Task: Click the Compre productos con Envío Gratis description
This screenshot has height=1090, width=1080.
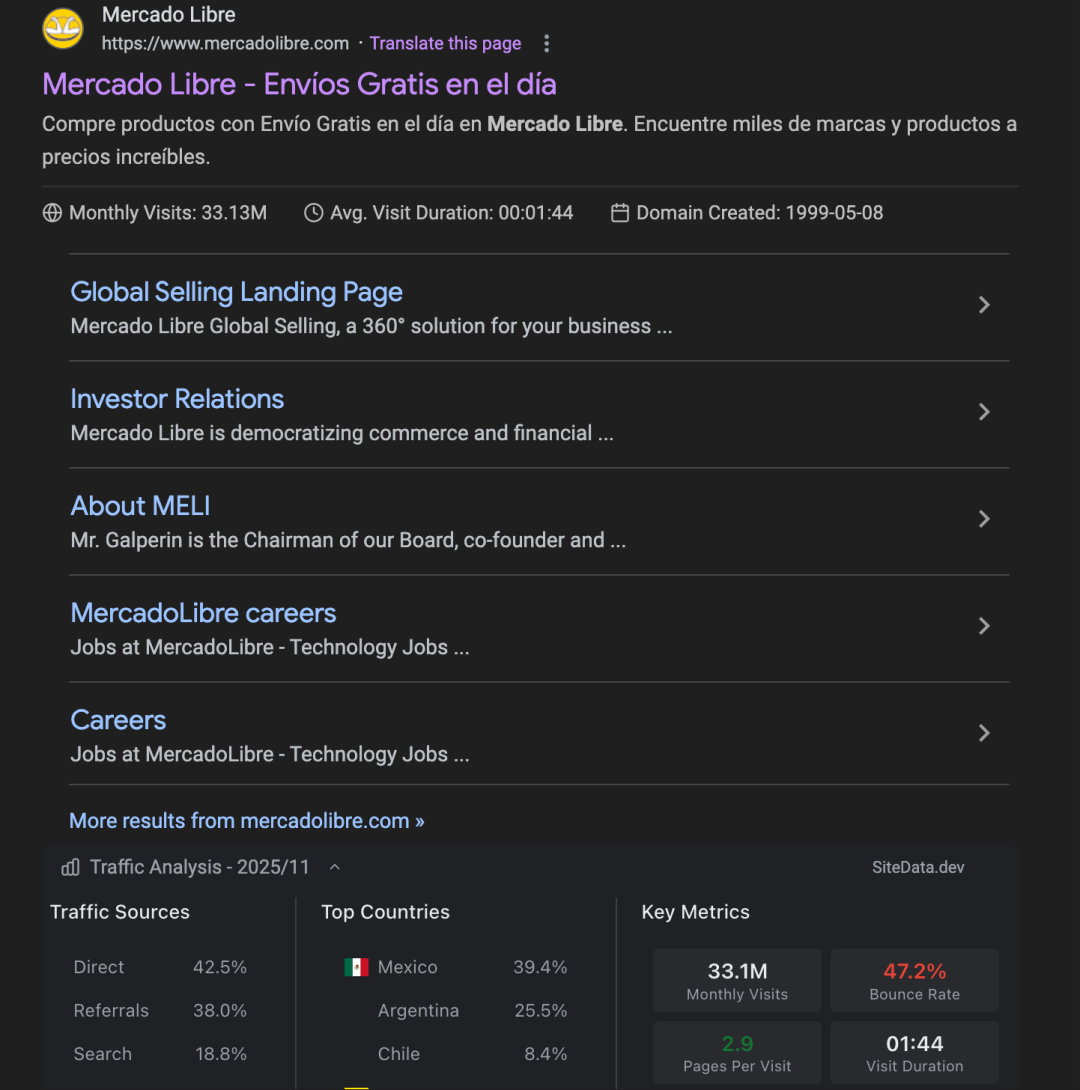Action: [530, 140]
